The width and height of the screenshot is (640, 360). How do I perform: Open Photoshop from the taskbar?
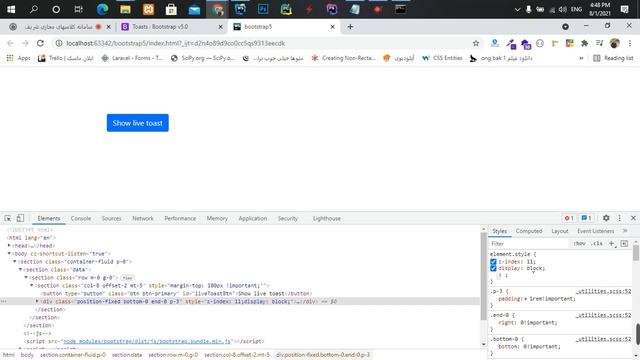[263, 9]
